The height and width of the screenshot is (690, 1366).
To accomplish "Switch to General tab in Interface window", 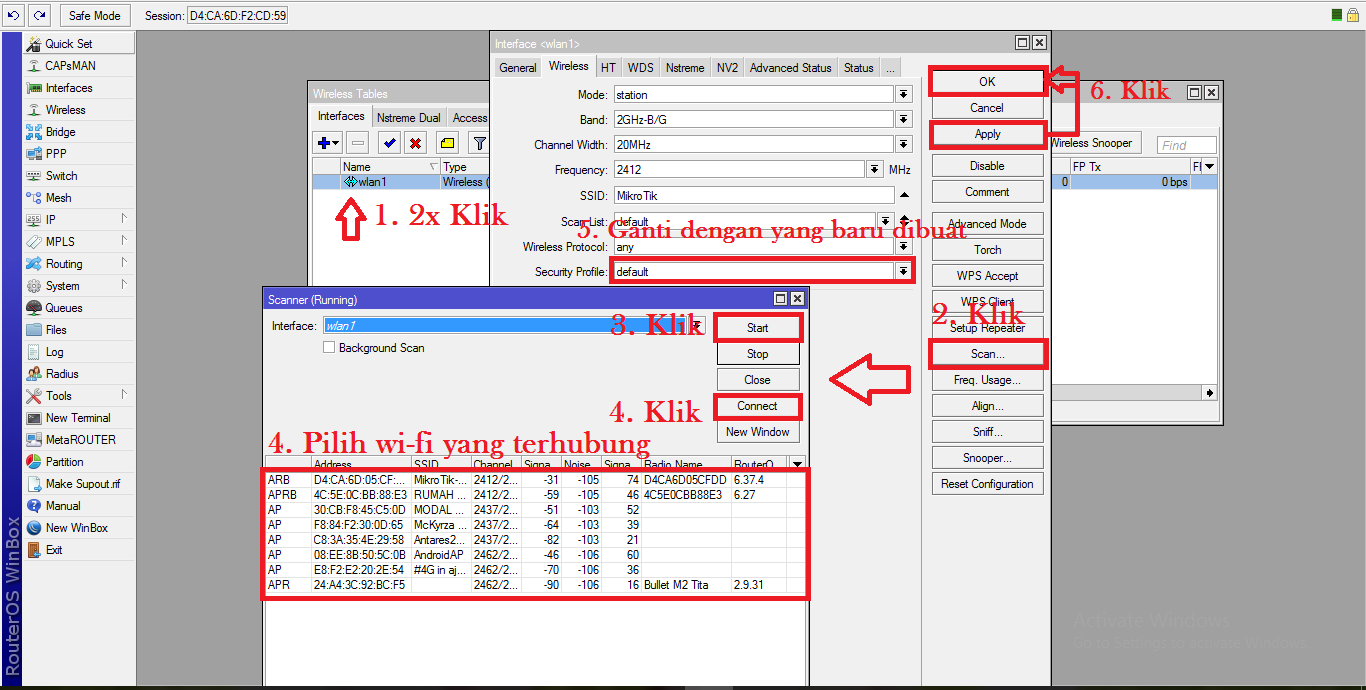I will [518, 68].
